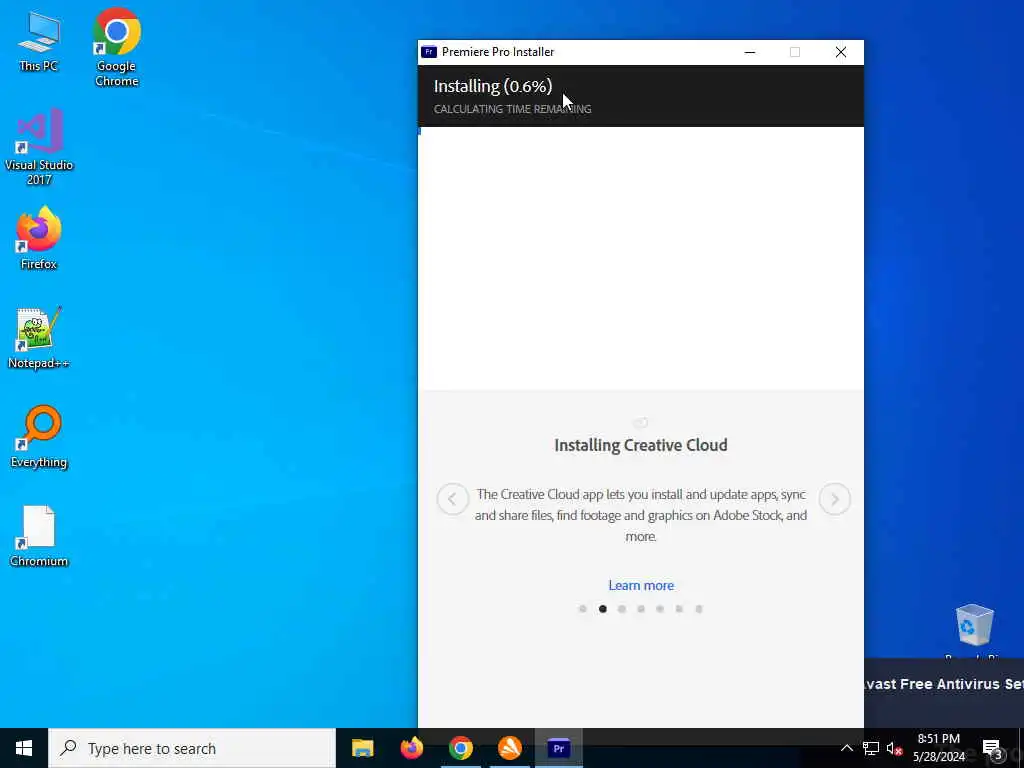Open the notification center icon

993,748
